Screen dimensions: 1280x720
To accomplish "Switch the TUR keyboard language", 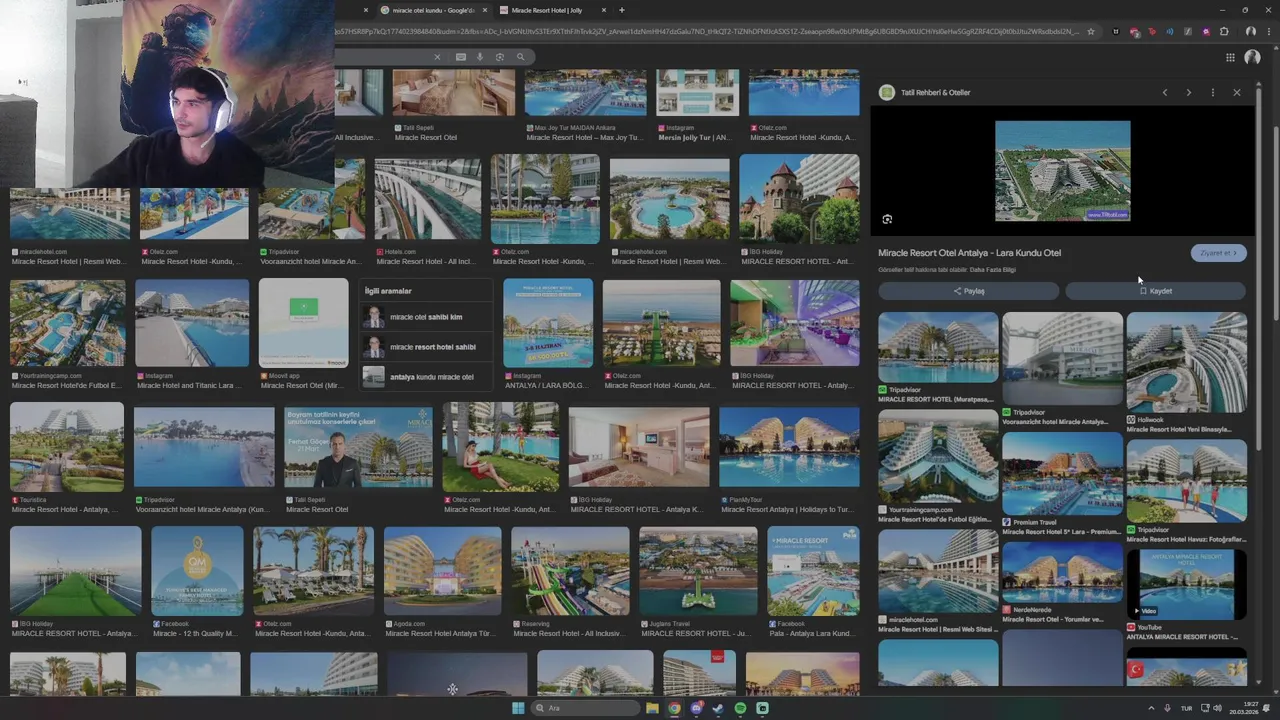I will pyautogui.click(x=1187, y=708).
